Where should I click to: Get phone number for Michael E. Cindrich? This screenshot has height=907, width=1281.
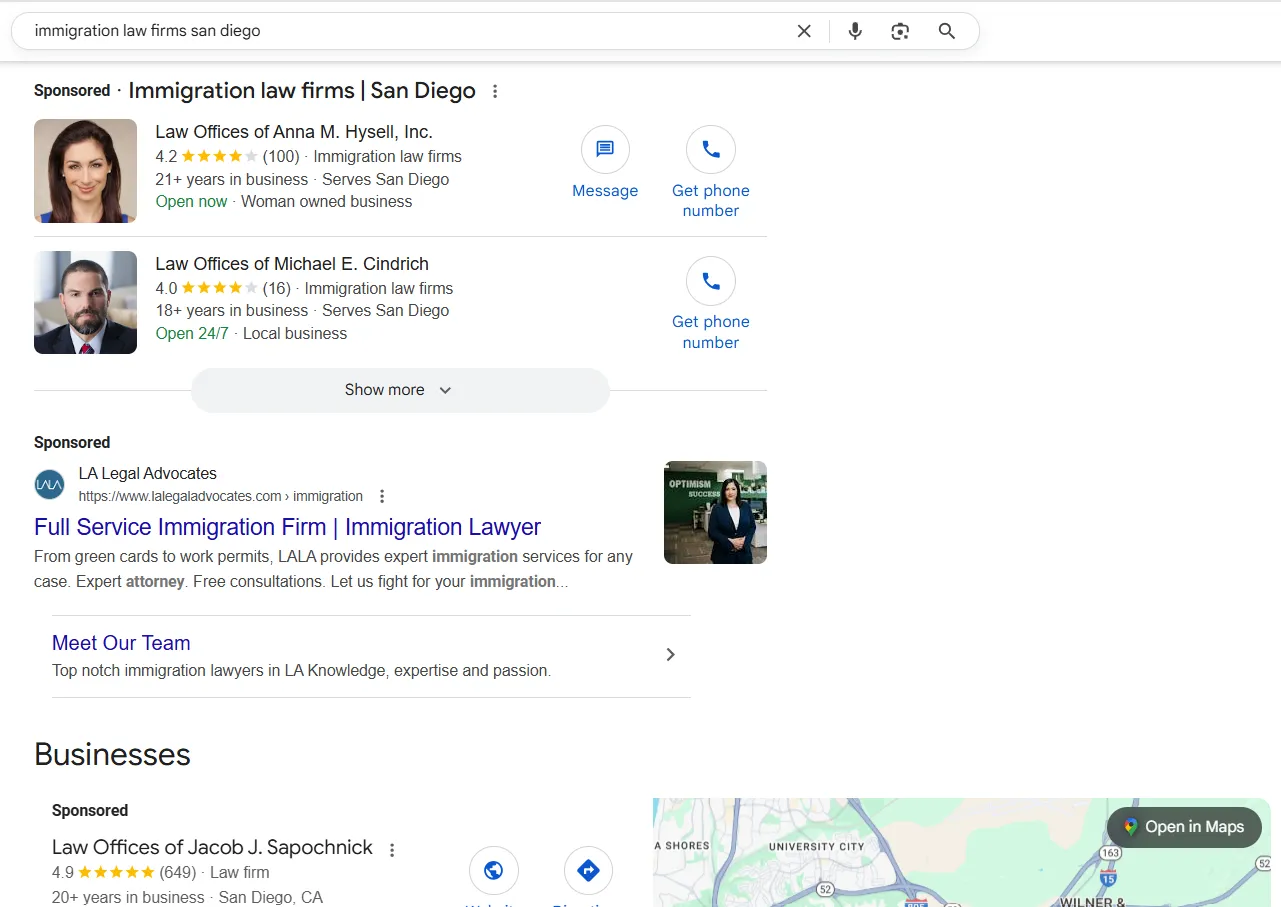pos(711,282)
